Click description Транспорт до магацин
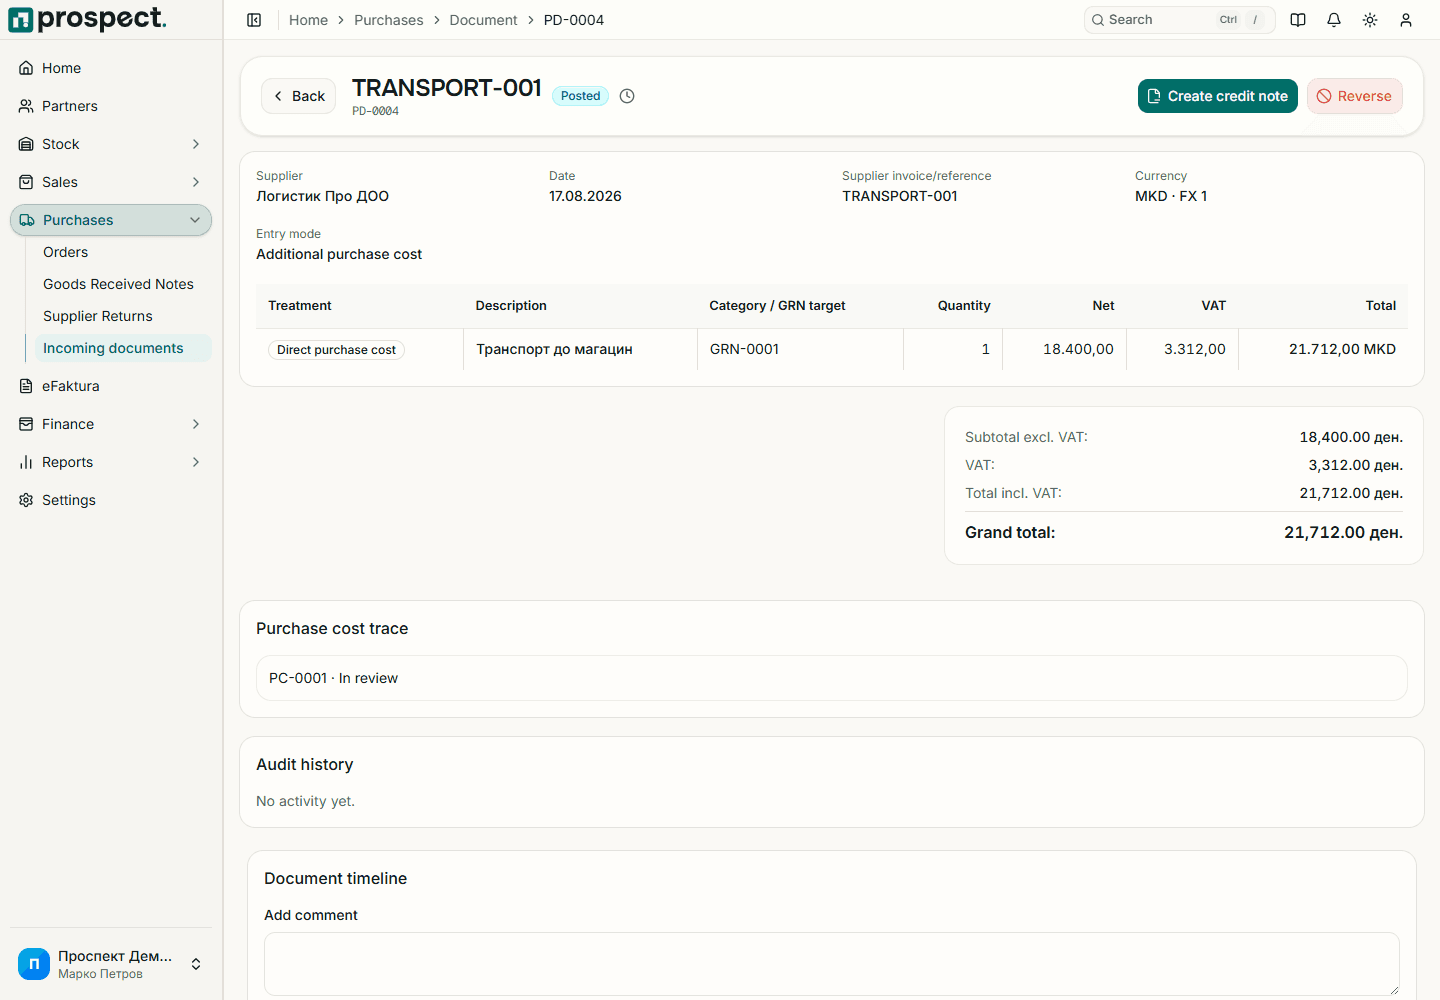Screen dimensions: 1440x1000 [554, 349]
